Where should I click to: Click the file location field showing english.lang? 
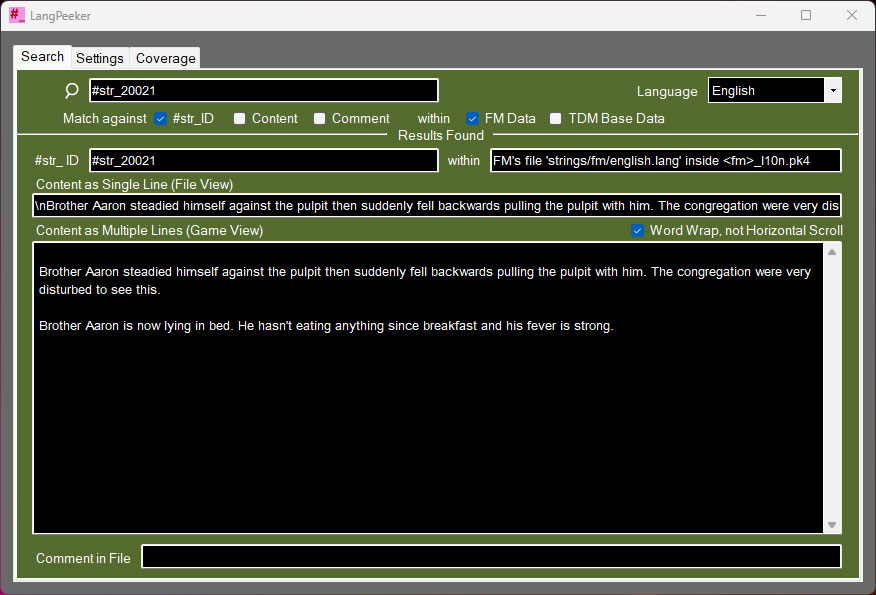point(665,160)
